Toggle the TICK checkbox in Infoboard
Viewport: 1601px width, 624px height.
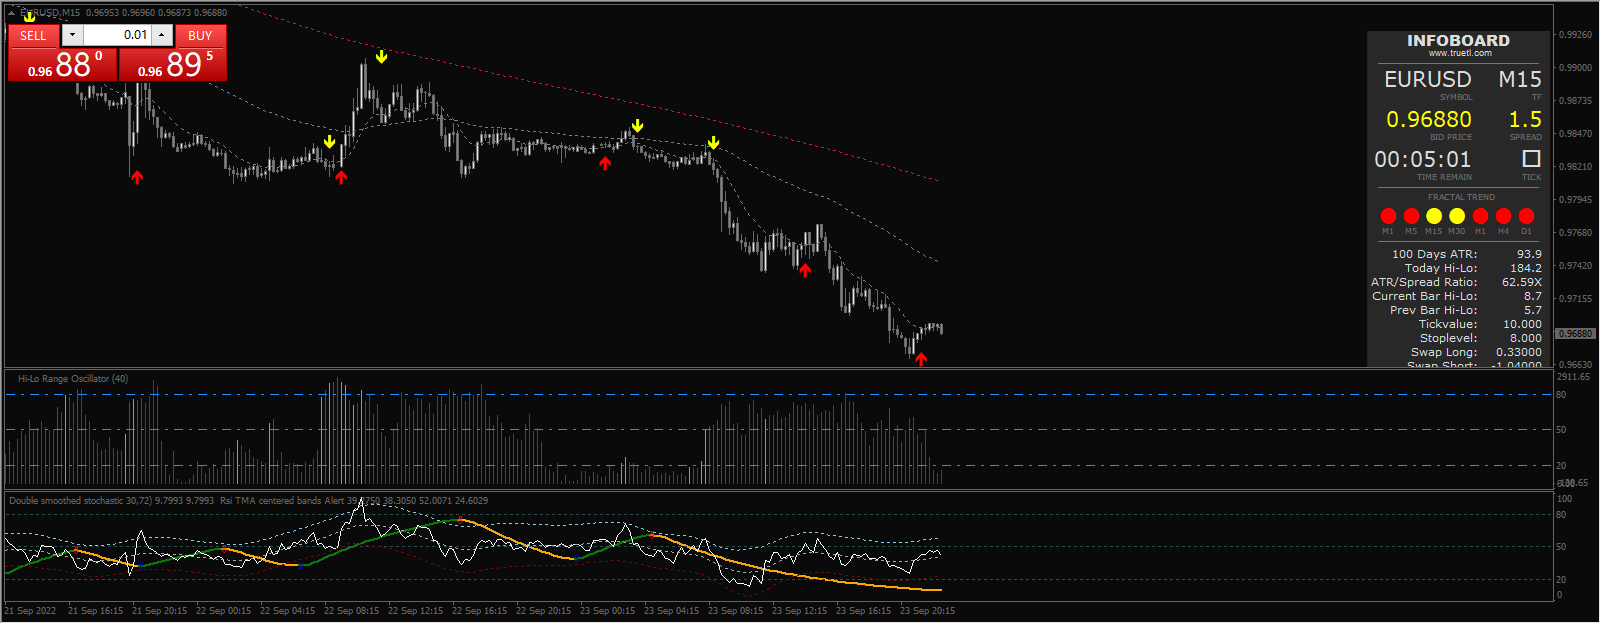[x=1531, y=159]
